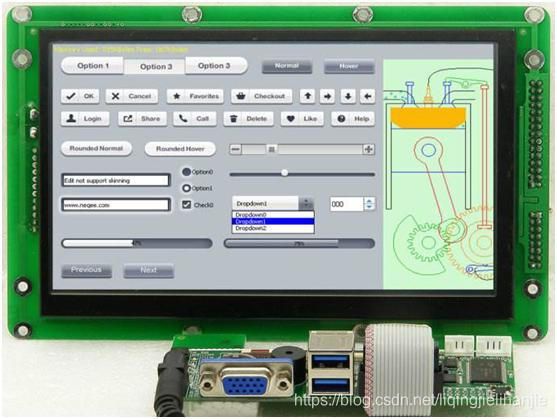Click the Rounded Hover button
Image resolution: width=557 pixels, height=419 pixels.
[180, 149]
